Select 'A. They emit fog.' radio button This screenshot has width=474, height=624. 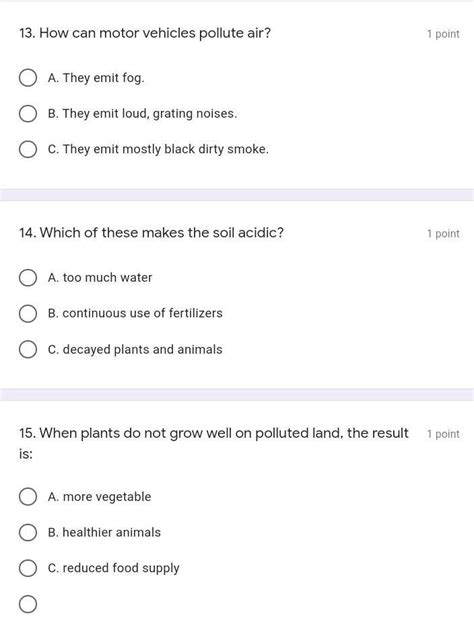[x=28, y=78]
